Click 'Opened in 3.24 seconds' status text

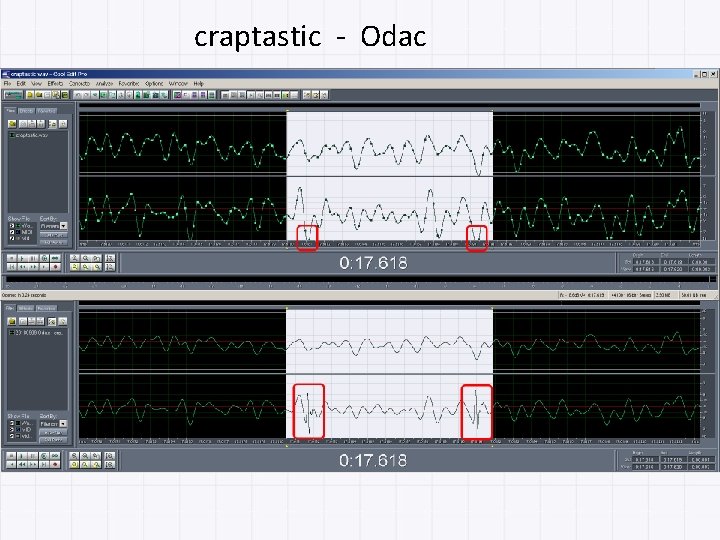(x=23, y=295)
